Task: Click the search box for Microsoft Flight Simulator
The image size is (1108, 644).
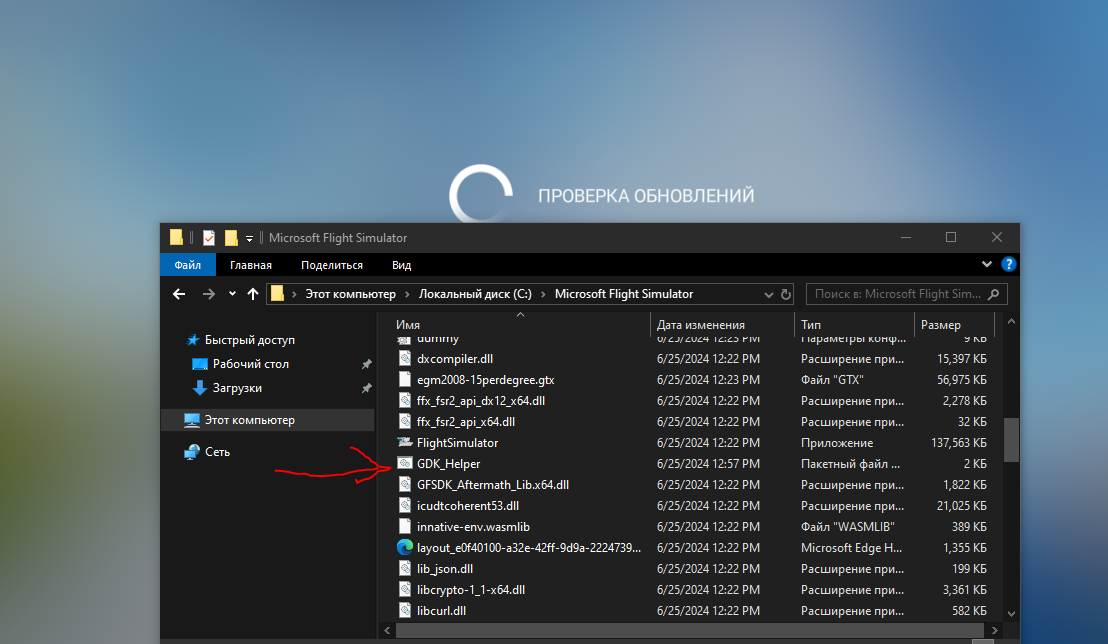Action: click(x=898, y=294)
